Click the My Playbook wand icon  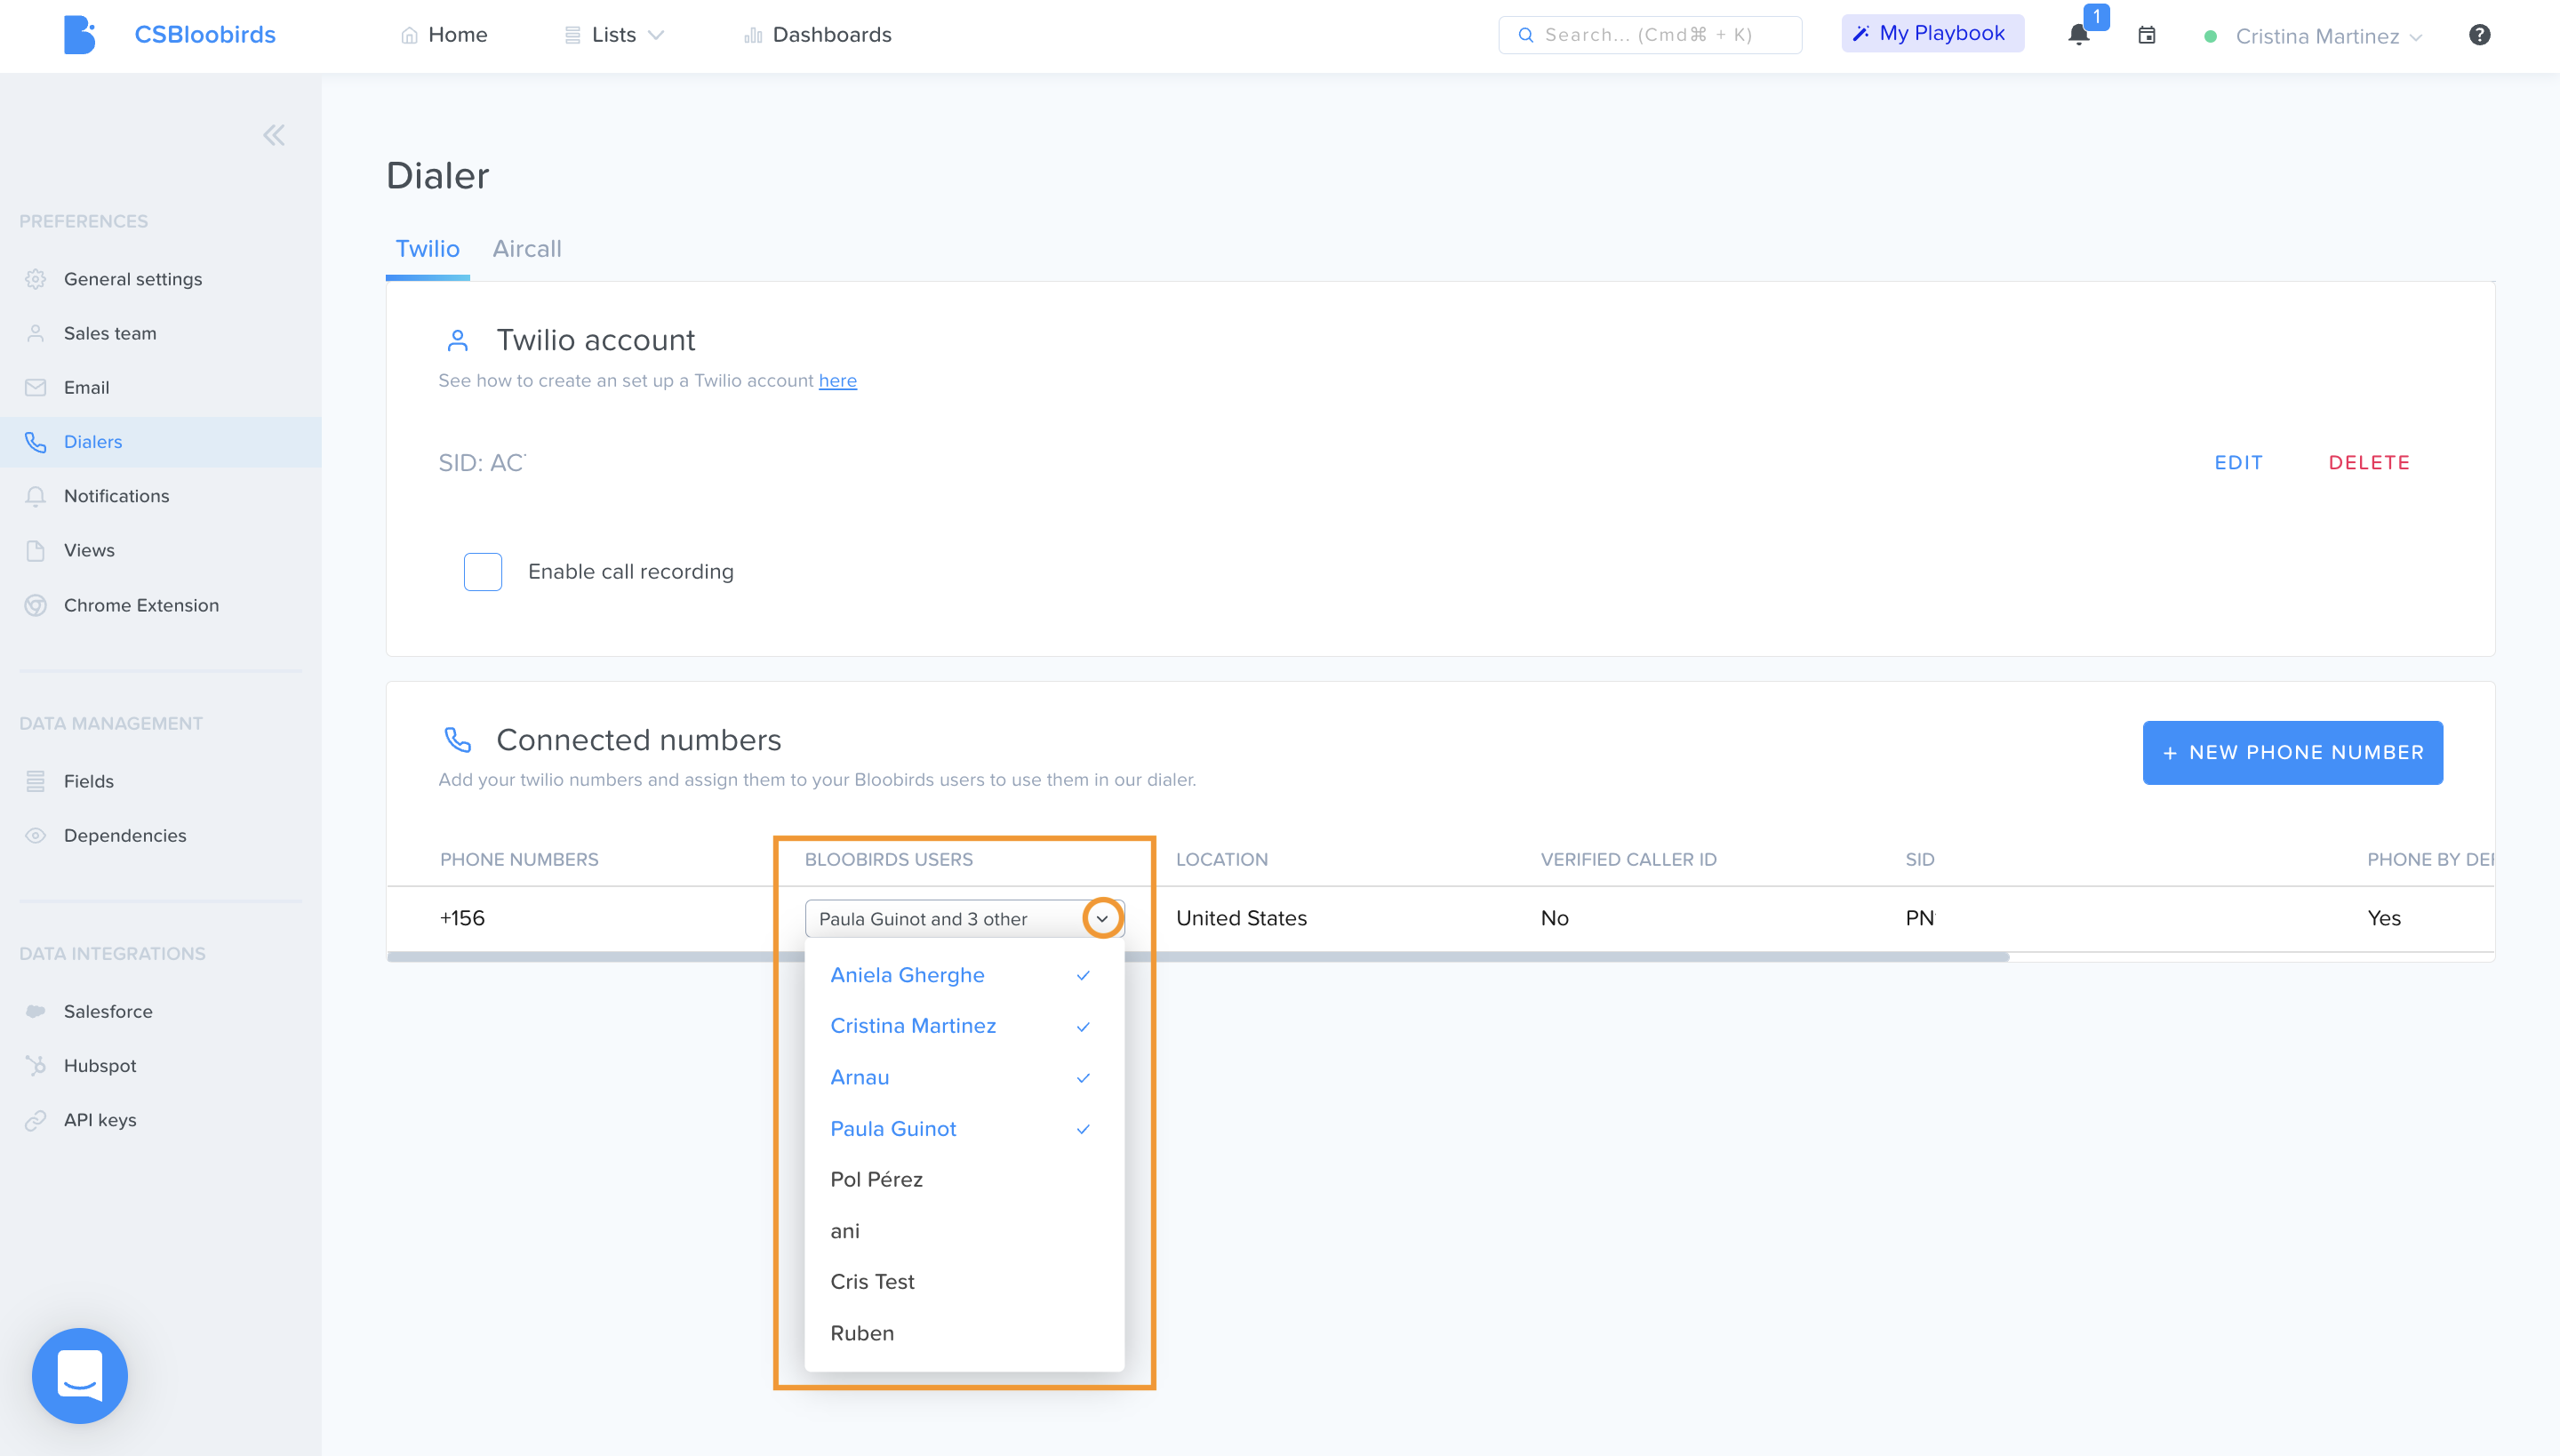(x=1861, y=33)
